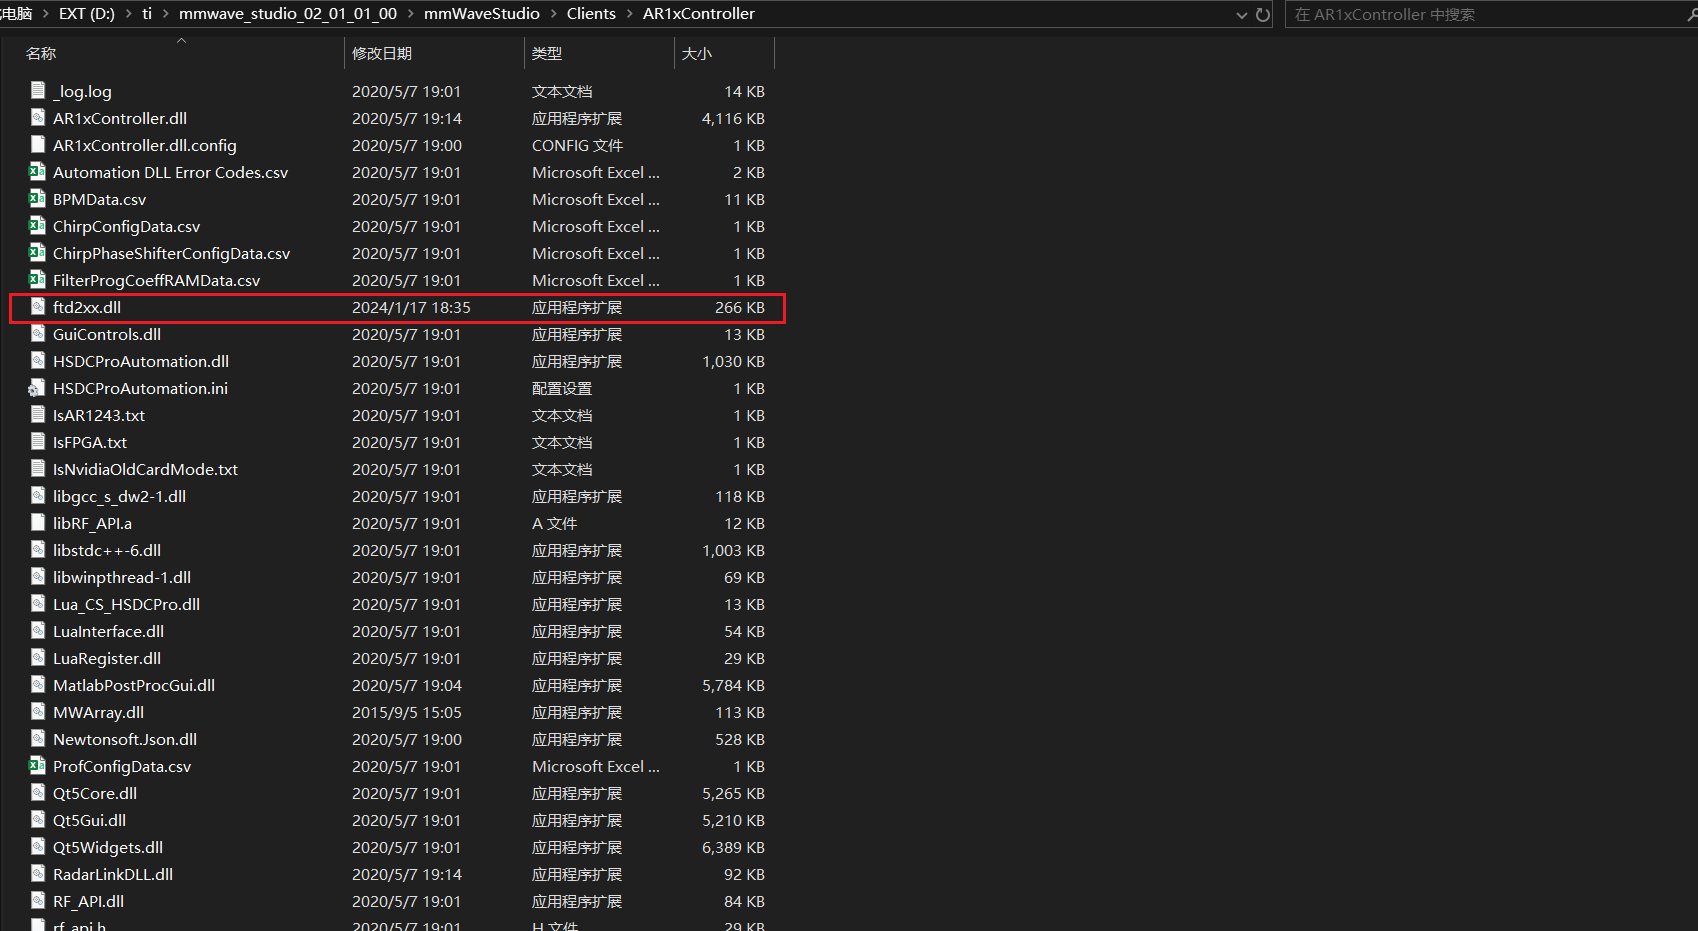Screen dimensions: 1698x931
Task: Expand the chevron after EXT (D:) in path
Action: [130, 14]
